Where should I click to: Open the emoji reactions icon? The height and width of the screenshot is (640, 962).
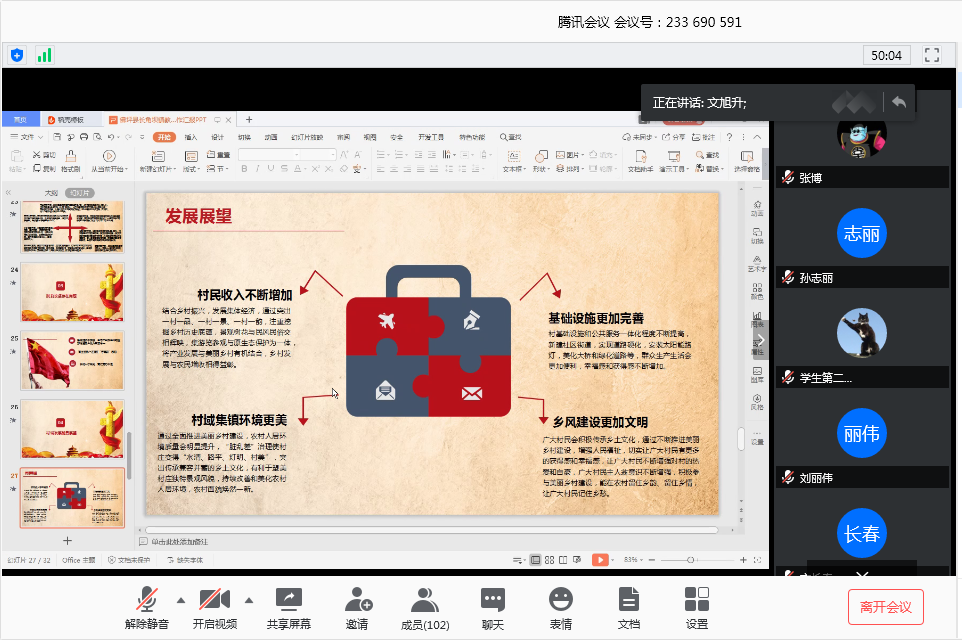click(x=560, y=600)
